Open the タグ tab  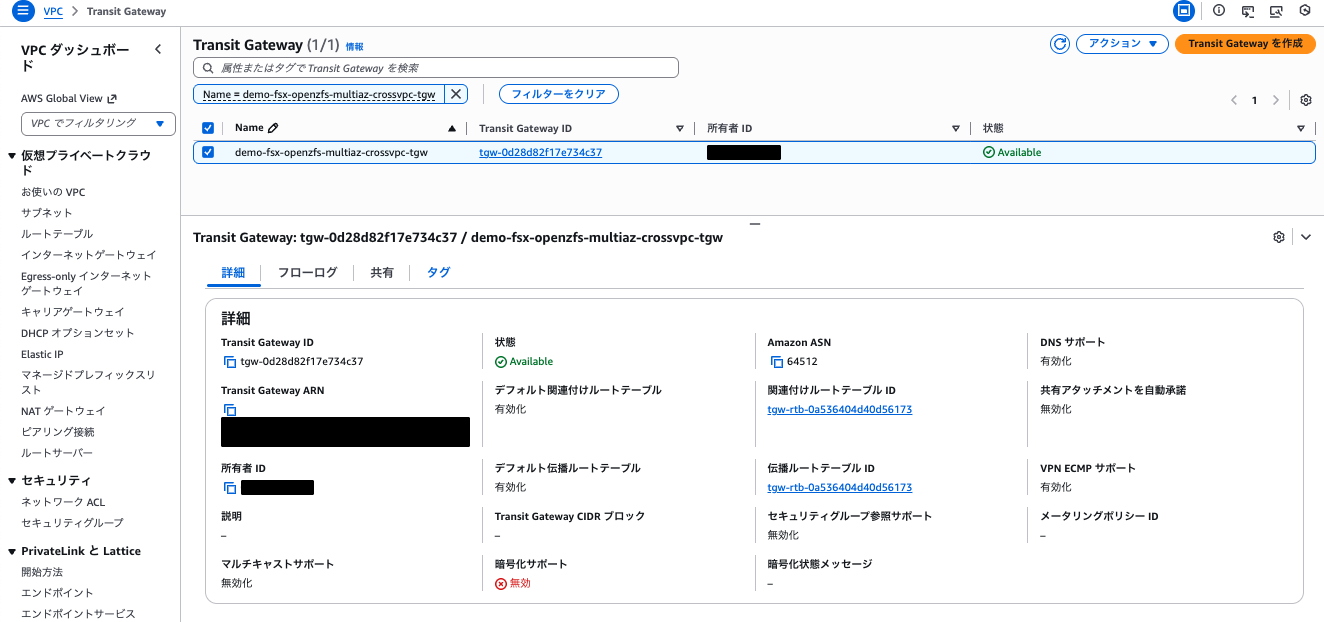pyautogui.click(x=438, y=271)
